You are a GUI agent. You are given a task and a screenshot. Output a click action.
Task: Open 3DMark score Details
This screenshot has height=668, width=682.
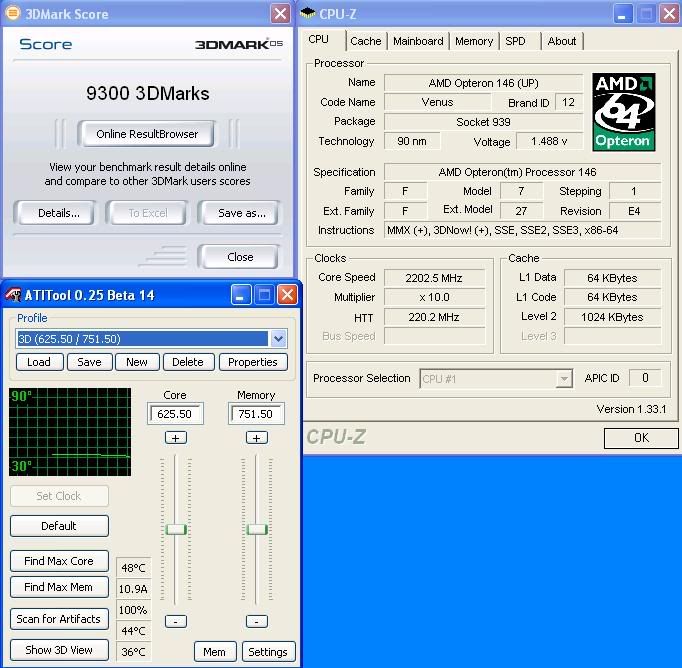click(x=58, y=213)
